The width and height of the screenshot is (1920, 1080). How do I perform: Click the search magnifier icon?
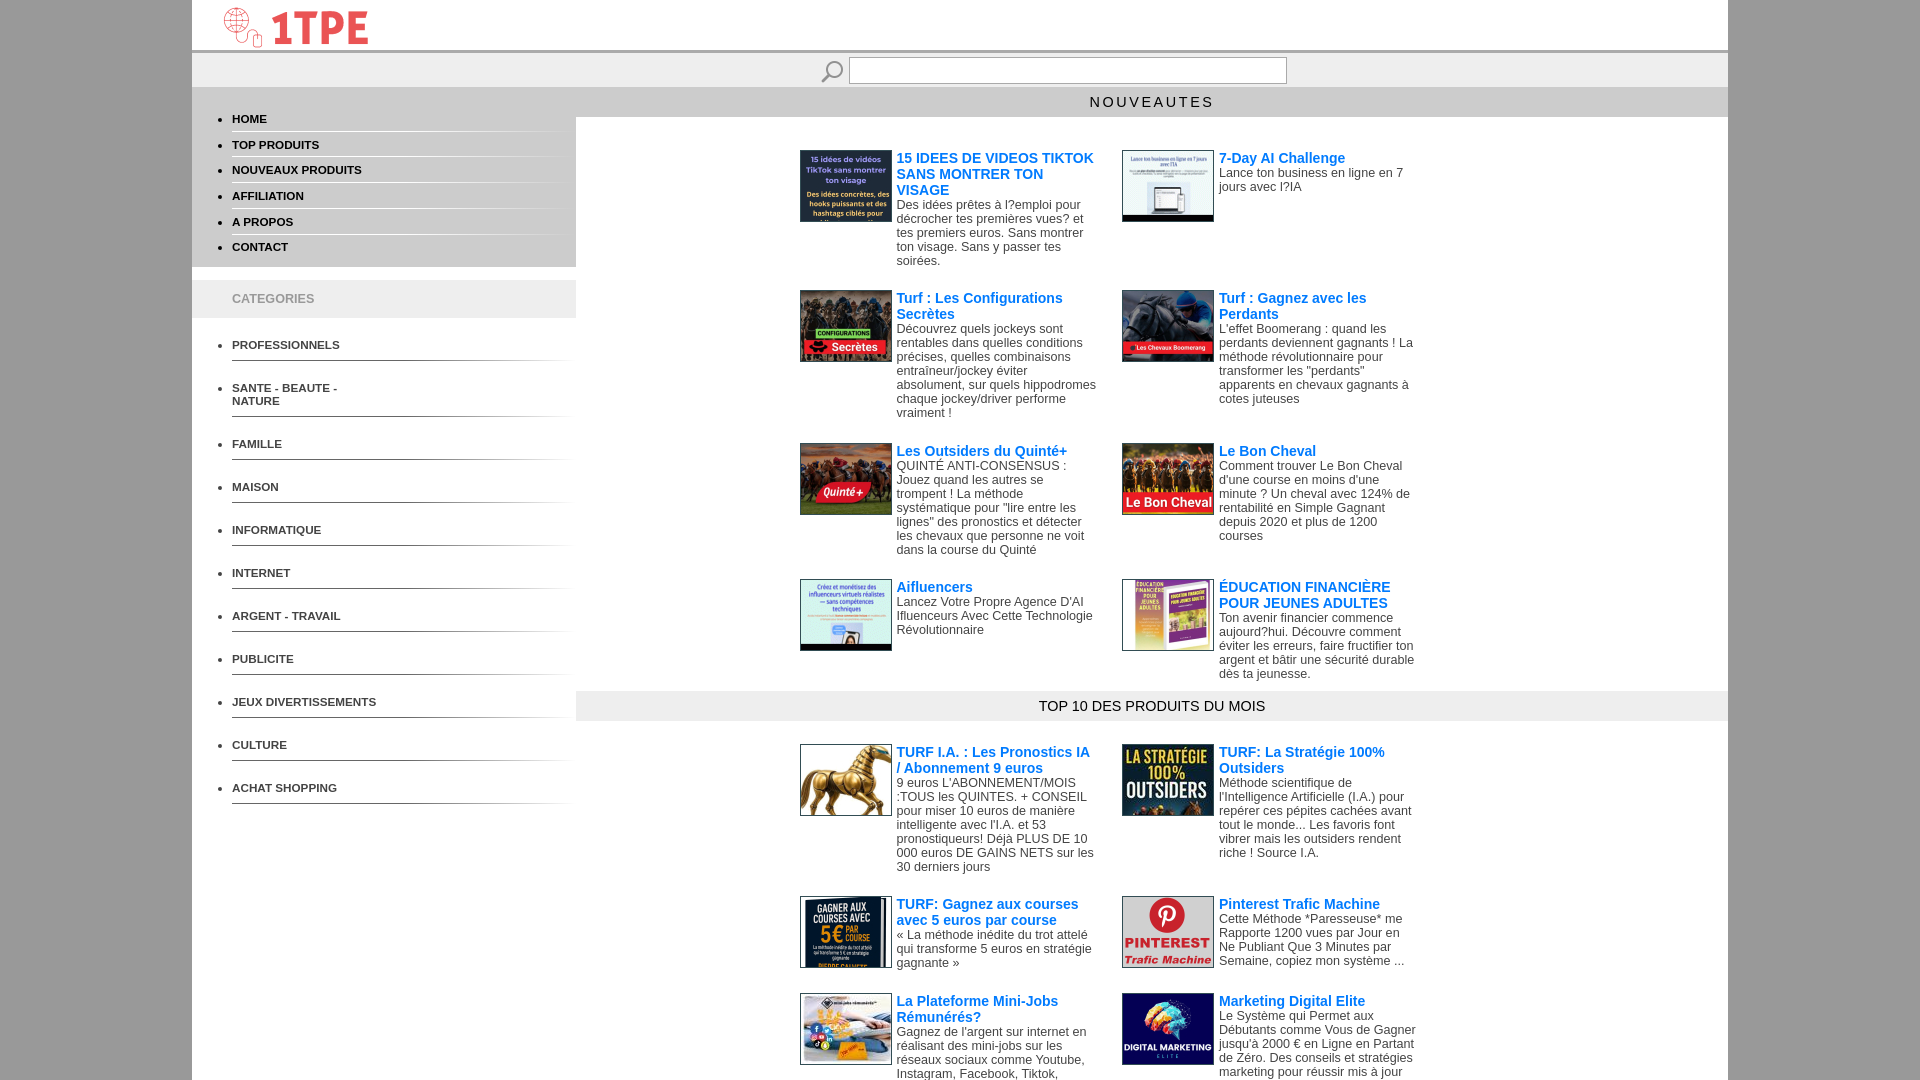point(831,71)
